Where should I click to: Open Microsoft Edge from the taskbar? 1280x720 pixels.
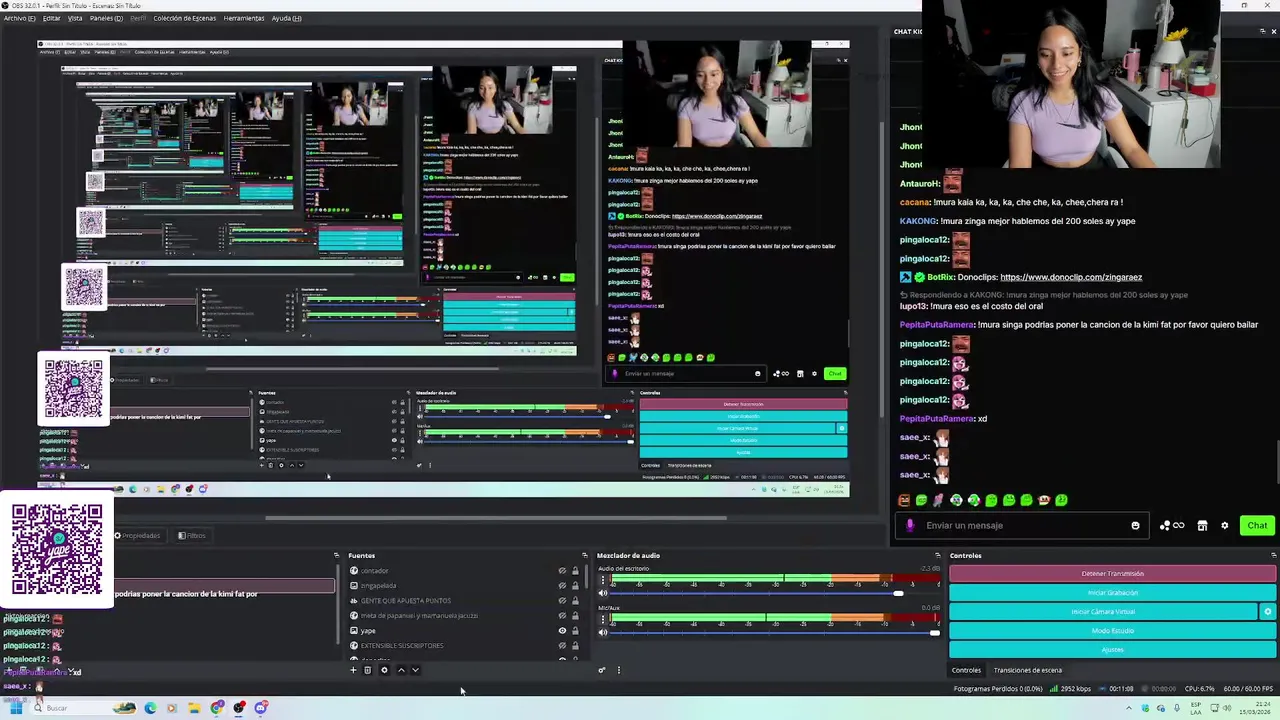click(x=150, y=708)
